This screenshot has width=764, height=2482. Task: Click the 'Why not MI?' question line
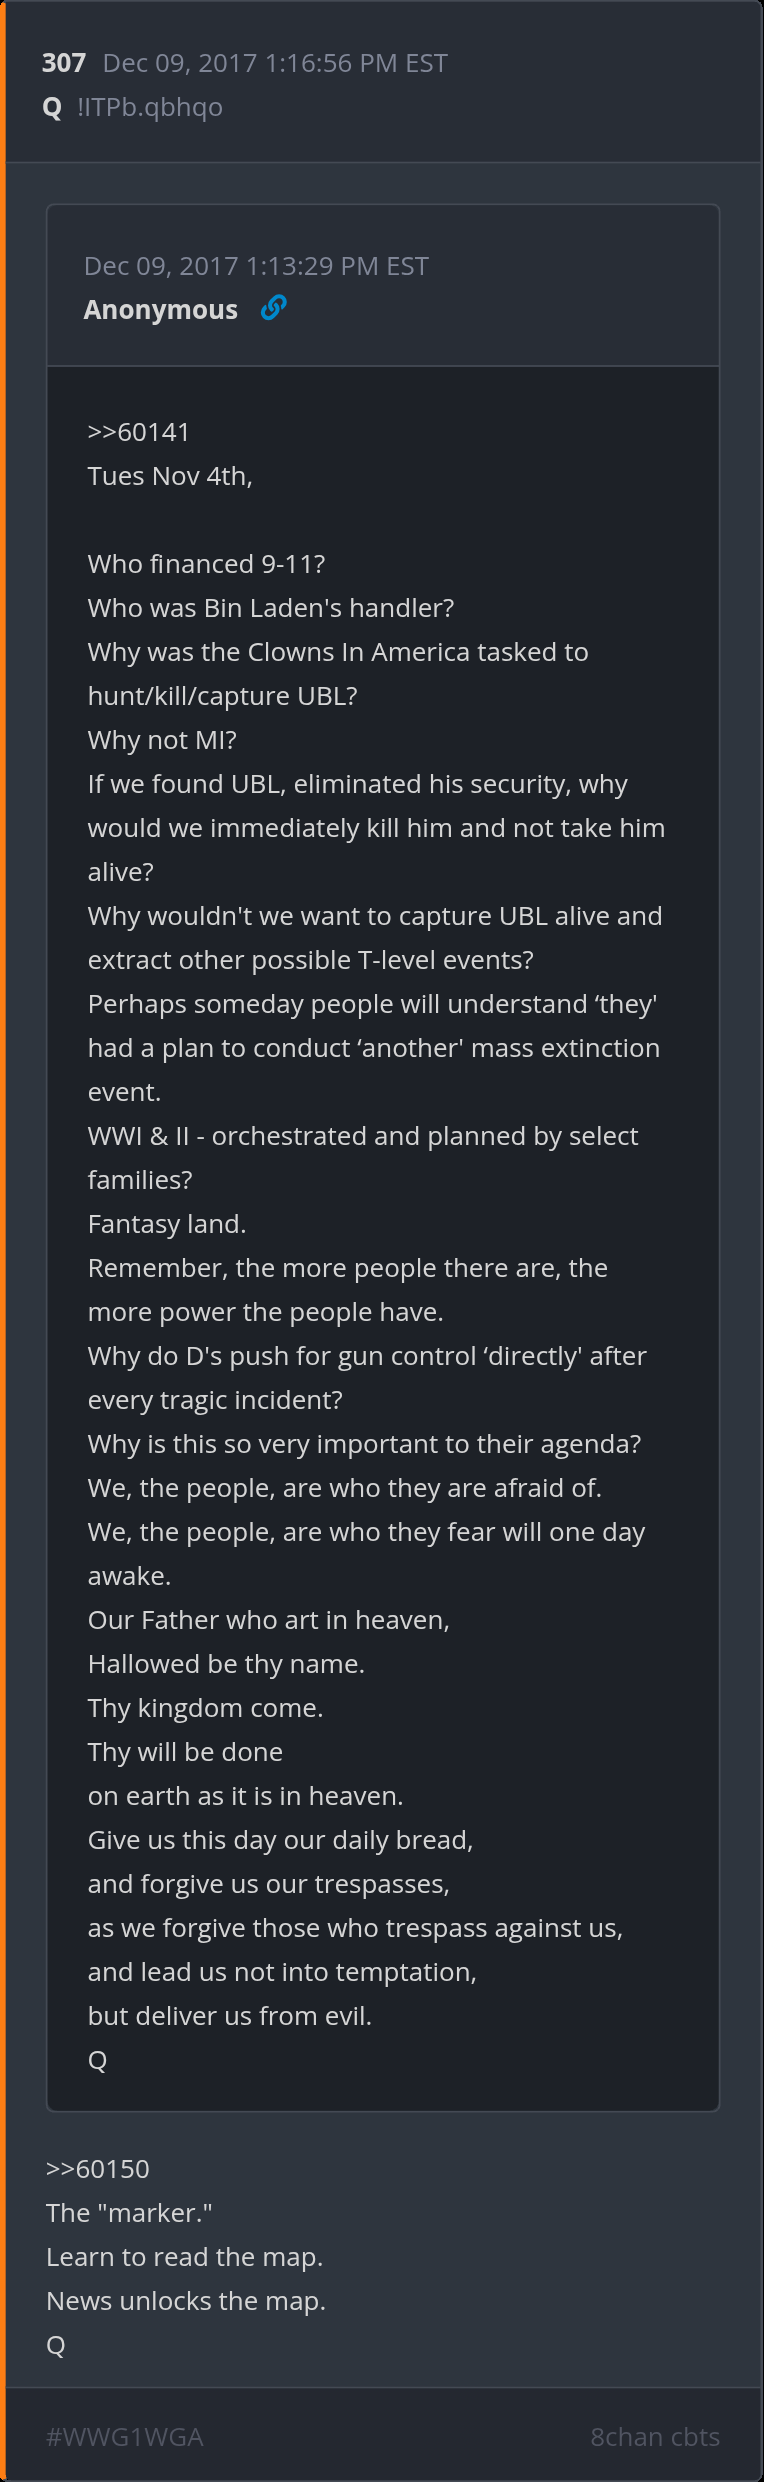pos(162,740)
